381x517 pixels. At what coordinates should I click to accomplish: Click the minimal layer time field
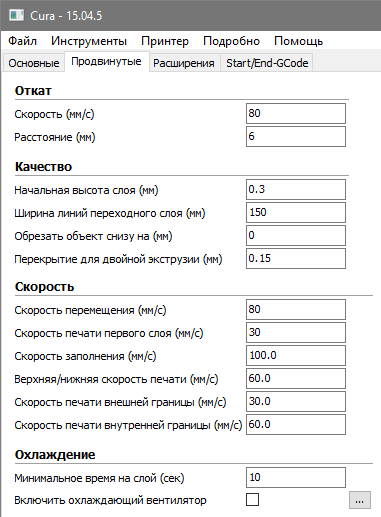pyautogui.click(x=296, y=477)
